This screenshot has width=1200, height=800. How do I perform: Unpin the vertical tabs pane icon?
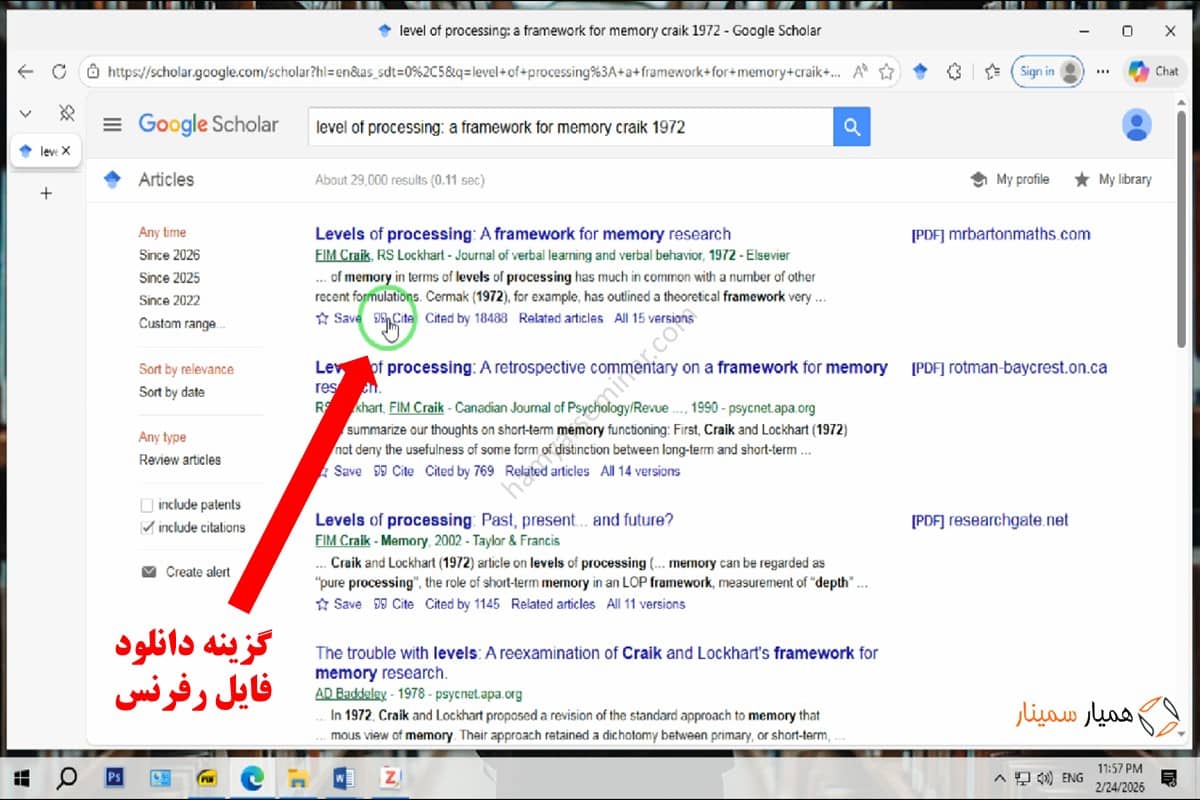coord(67,113)
